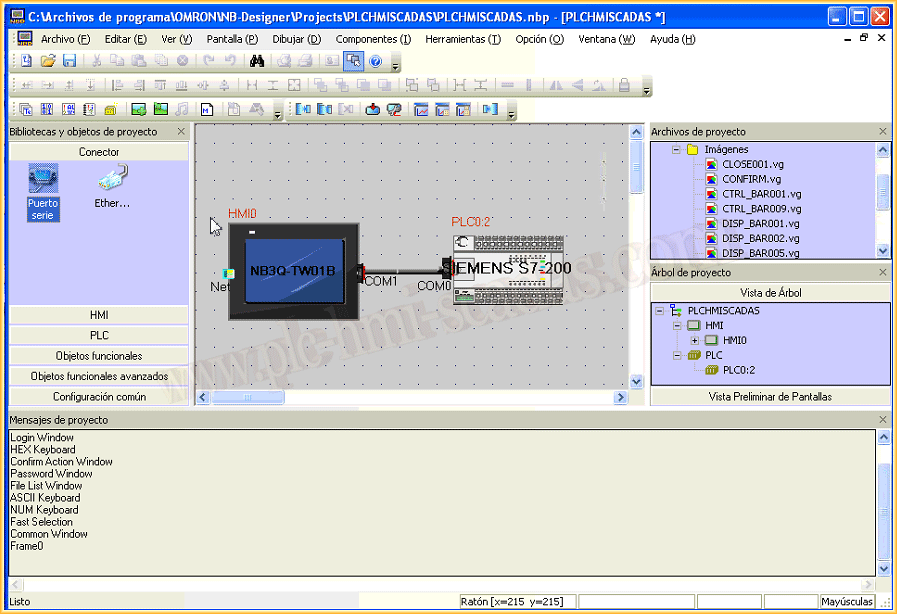Open the Herramientas menu
The width and height of the screenshot is (897, 614).
click(x=462, y=39)
